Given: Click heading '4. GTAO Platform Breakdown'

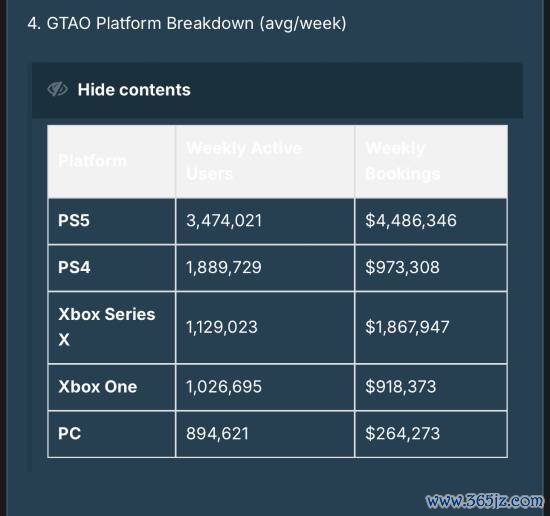Looking at the screenshot, I should coord(187,24).
